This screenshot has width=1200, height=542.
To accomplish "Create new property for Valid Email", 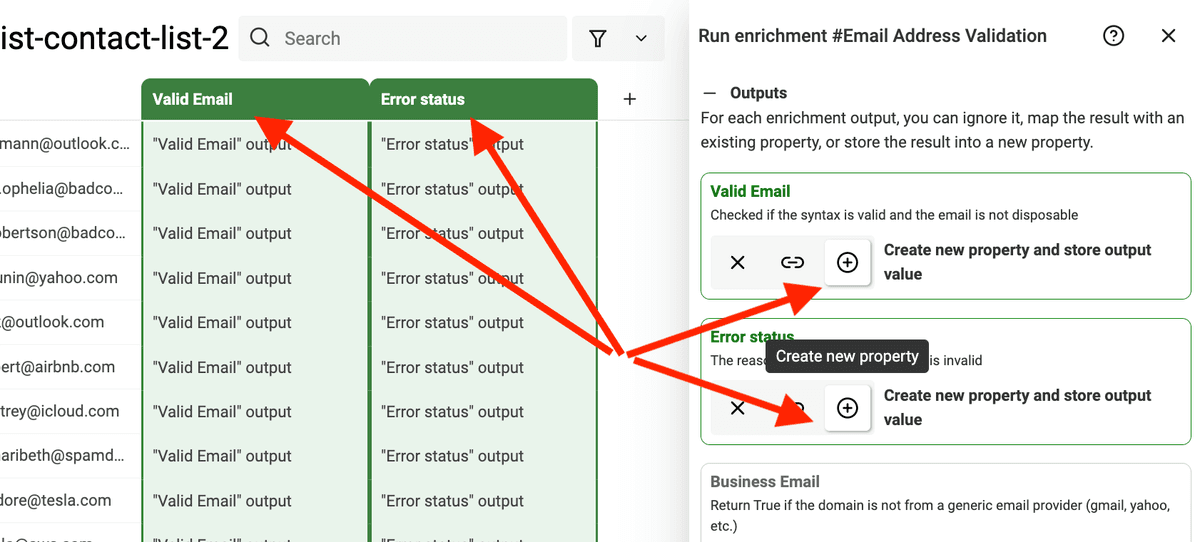I will [x=847, y=262].
